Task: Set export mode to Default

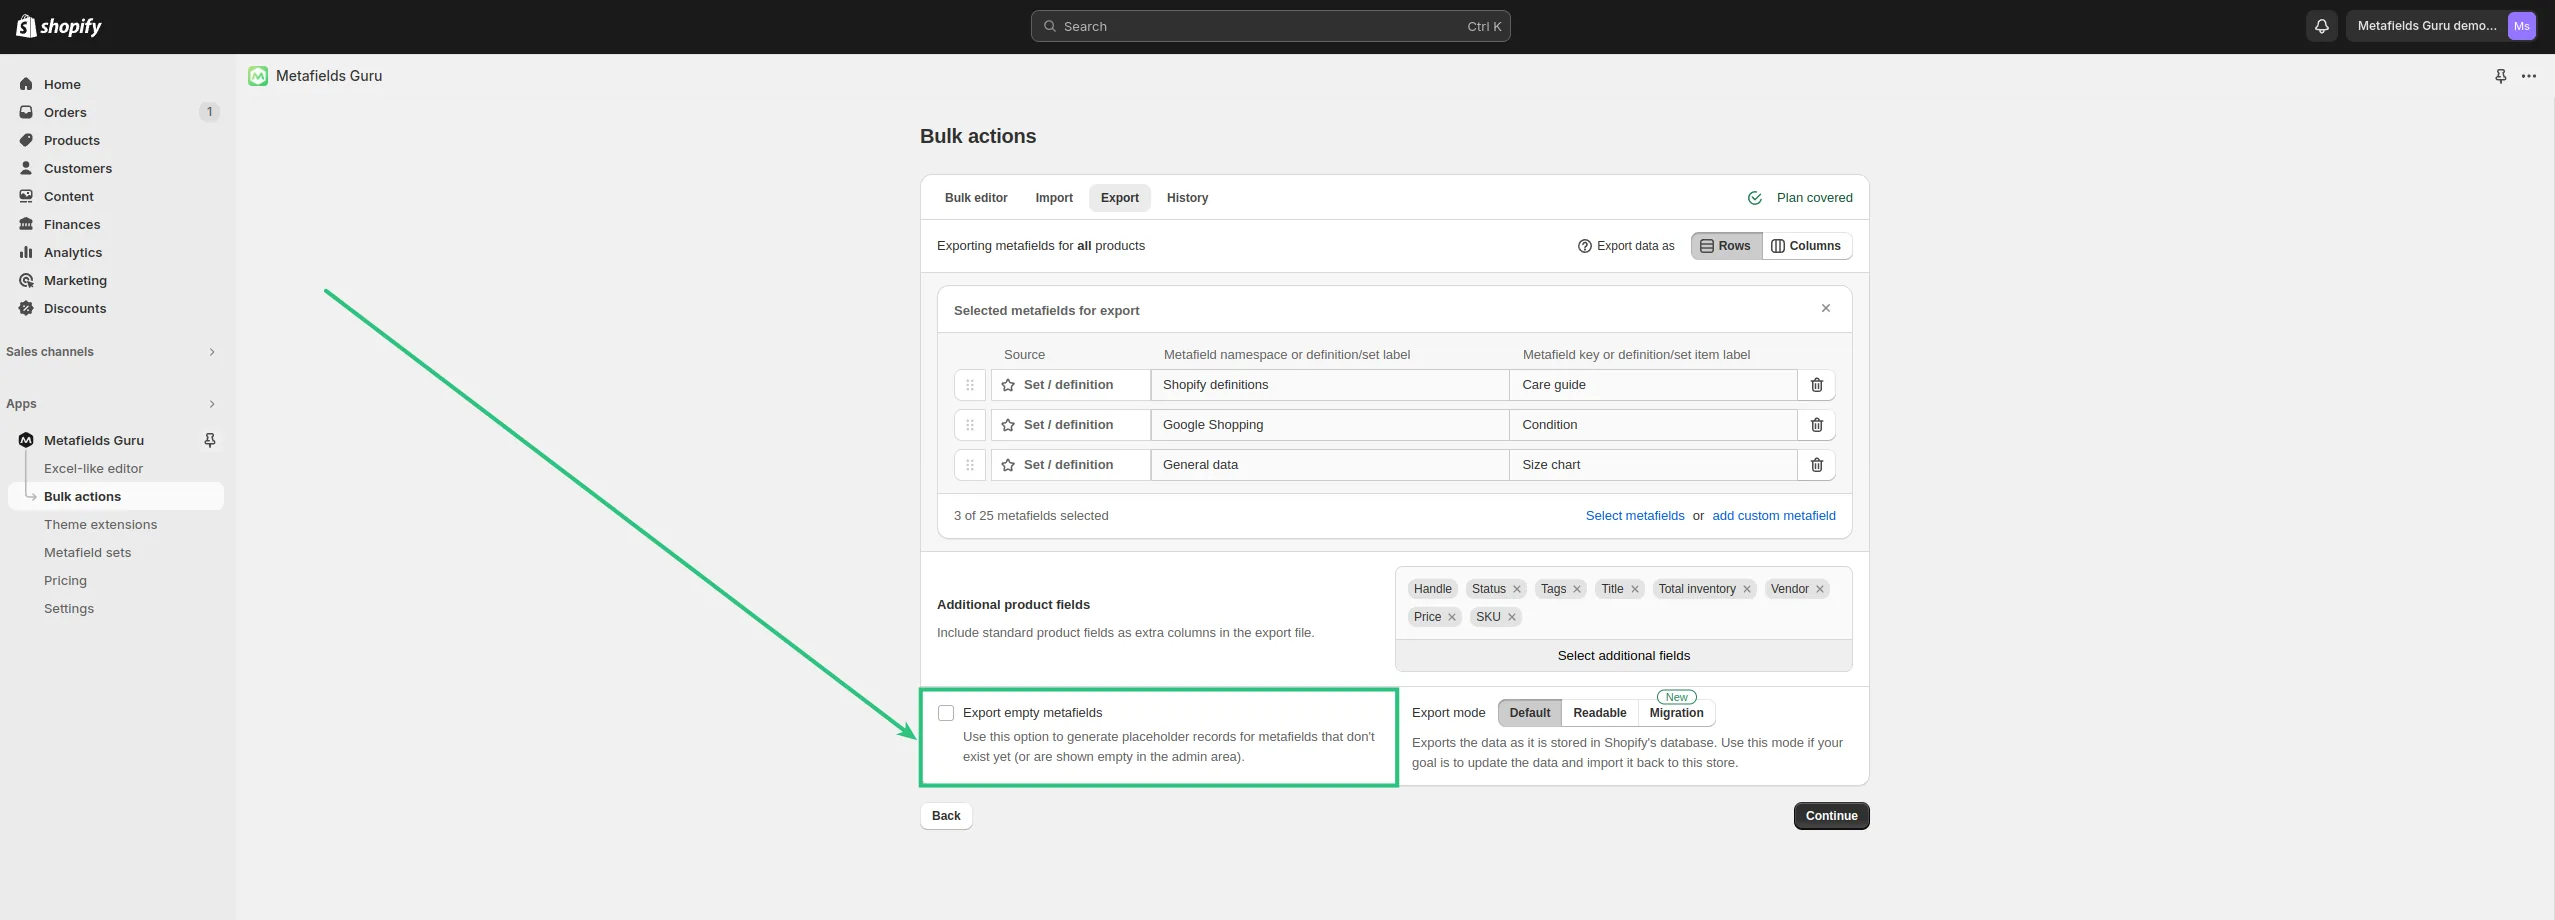Action: point(1530,713)
